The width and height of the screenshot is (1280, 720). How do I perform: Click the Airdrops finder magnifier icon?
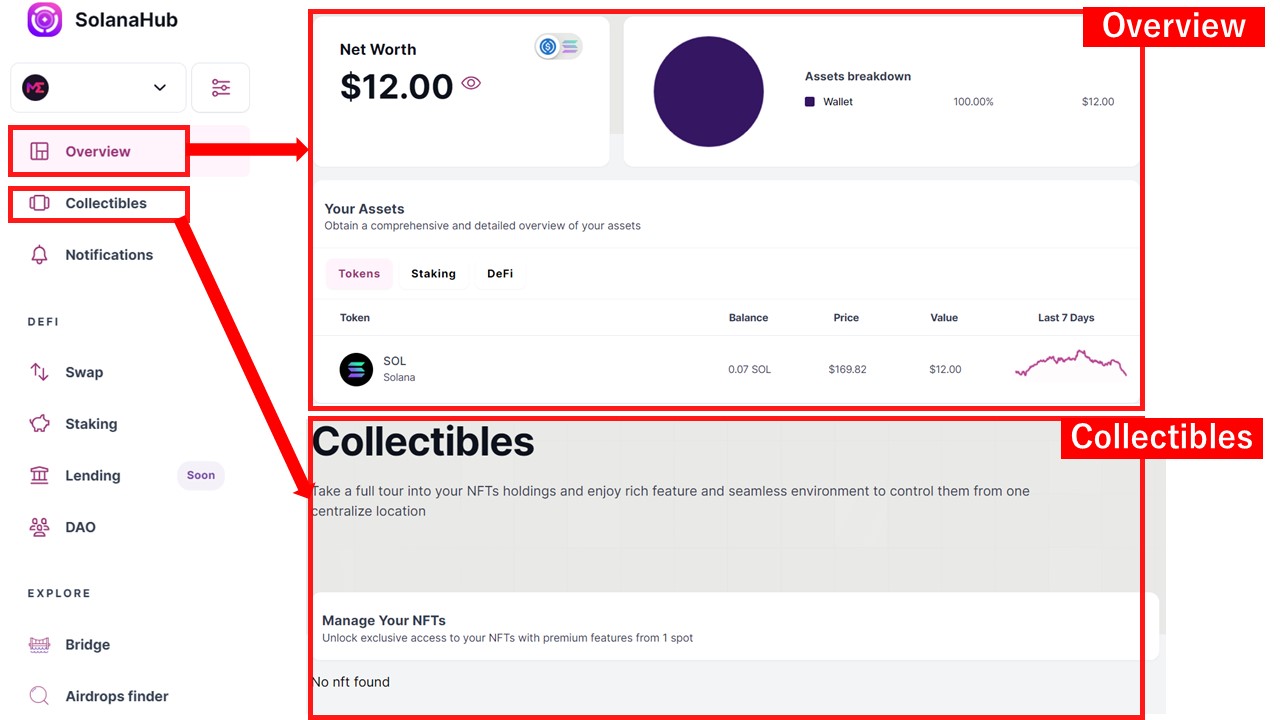(x=40, y=695)
